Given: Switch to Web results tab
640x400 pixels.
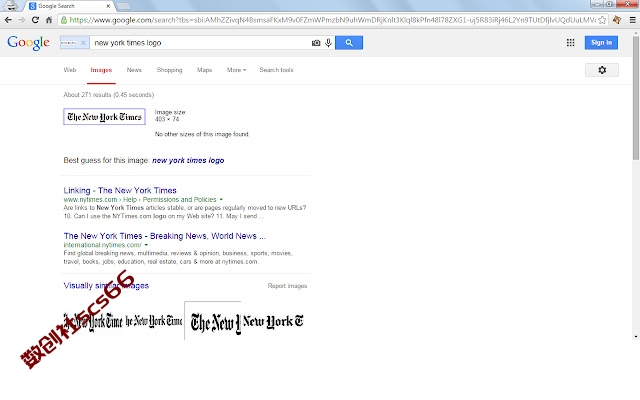Looking at the screenshot, I should [70, 70].
